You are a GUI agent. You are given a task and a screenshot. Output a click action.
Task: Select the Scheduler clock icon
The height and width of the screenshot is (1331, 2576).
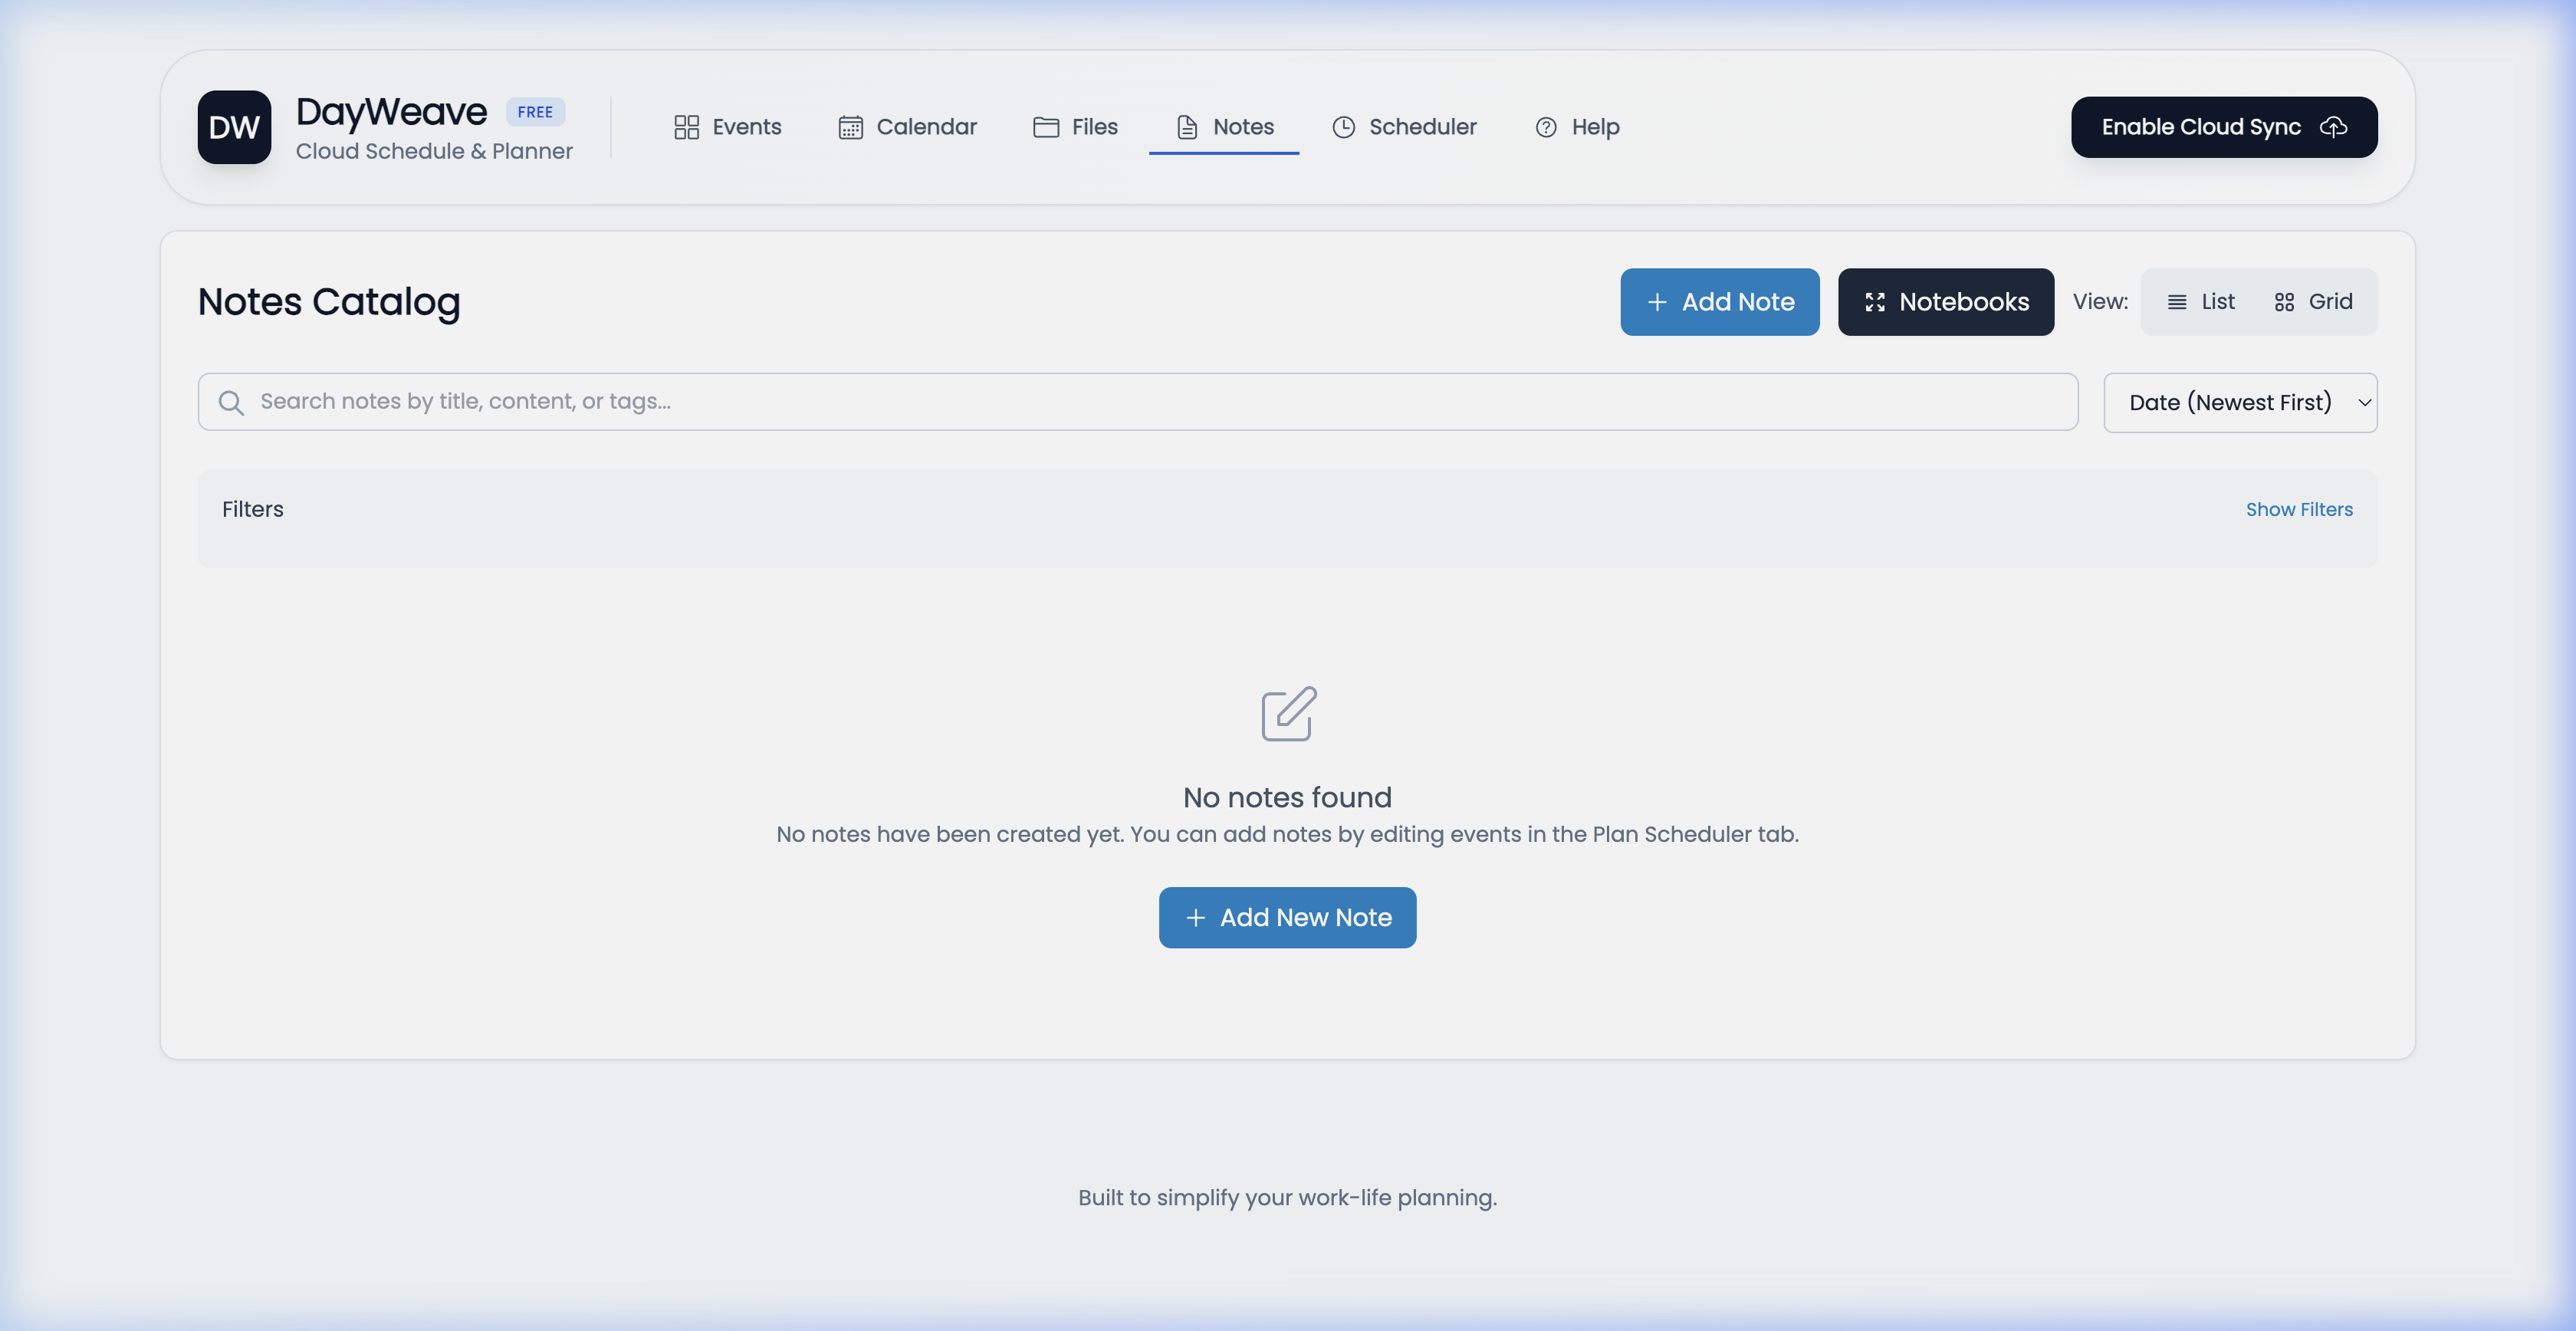(x=1343, y=127)
